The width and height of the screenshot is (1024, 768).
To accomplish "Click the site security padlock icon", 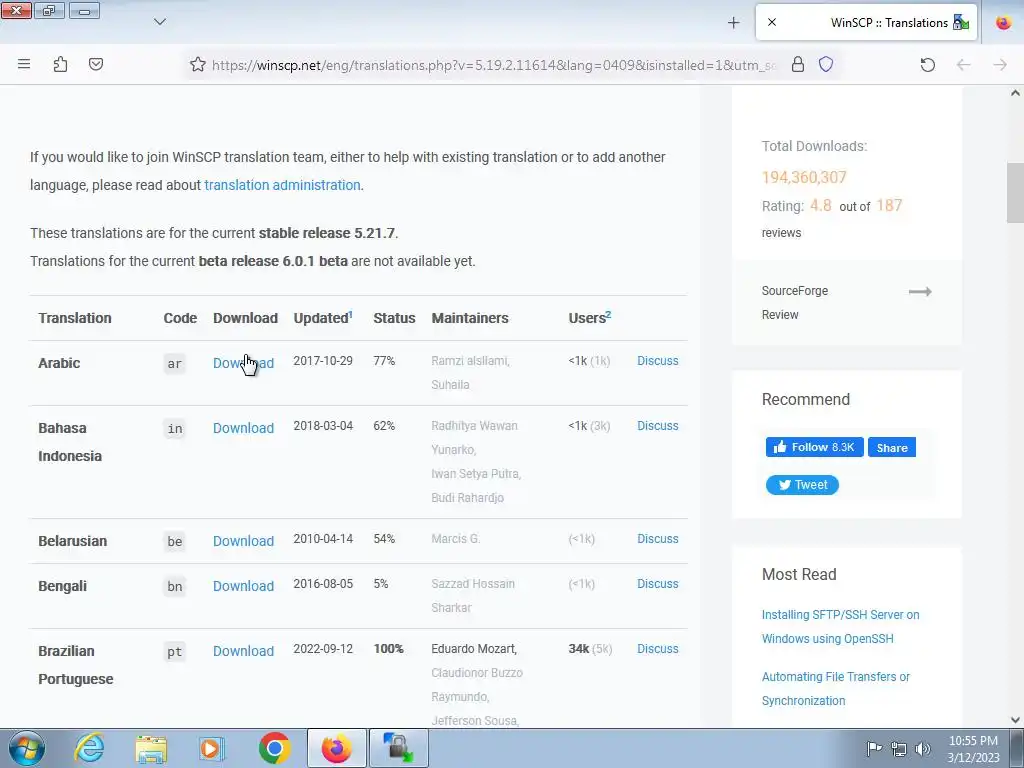I will tap(797, 64).
